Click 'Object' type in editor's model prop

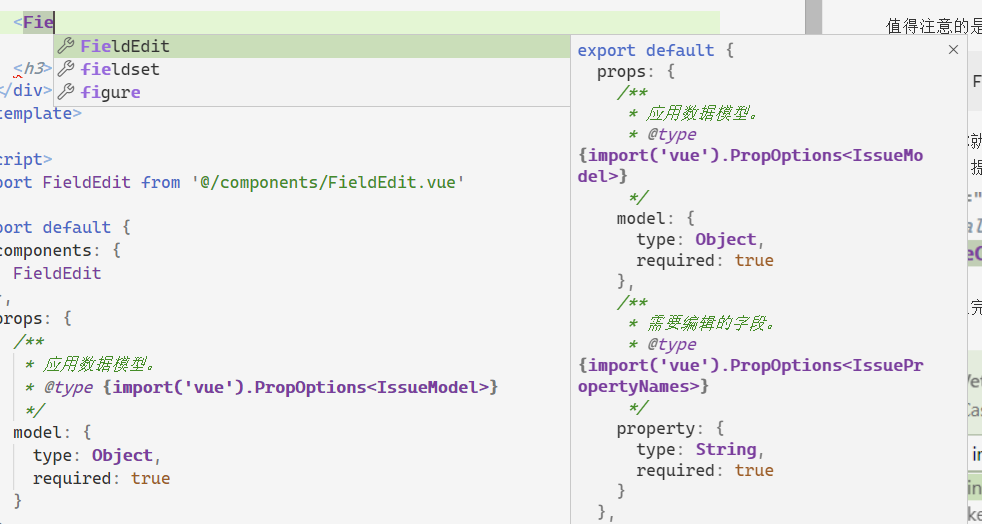coord(122,455)
